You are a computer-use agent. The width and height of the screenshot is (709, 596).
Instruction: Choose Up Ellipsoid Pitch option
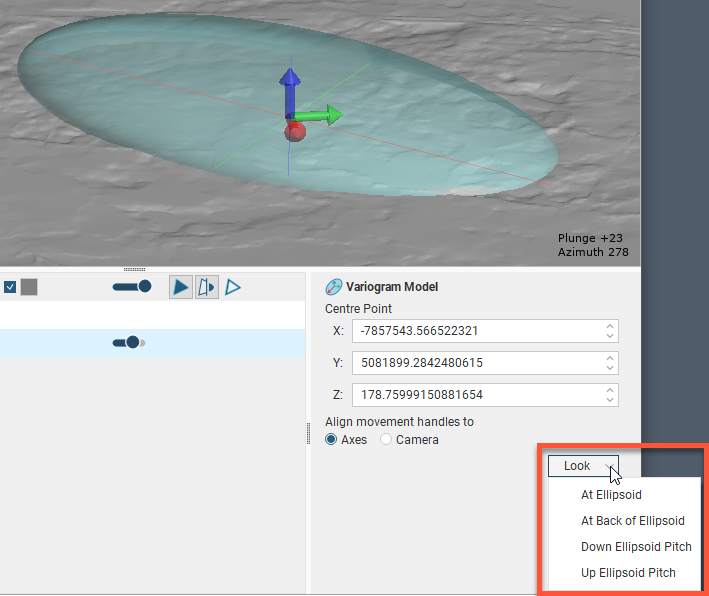[628, 573]
